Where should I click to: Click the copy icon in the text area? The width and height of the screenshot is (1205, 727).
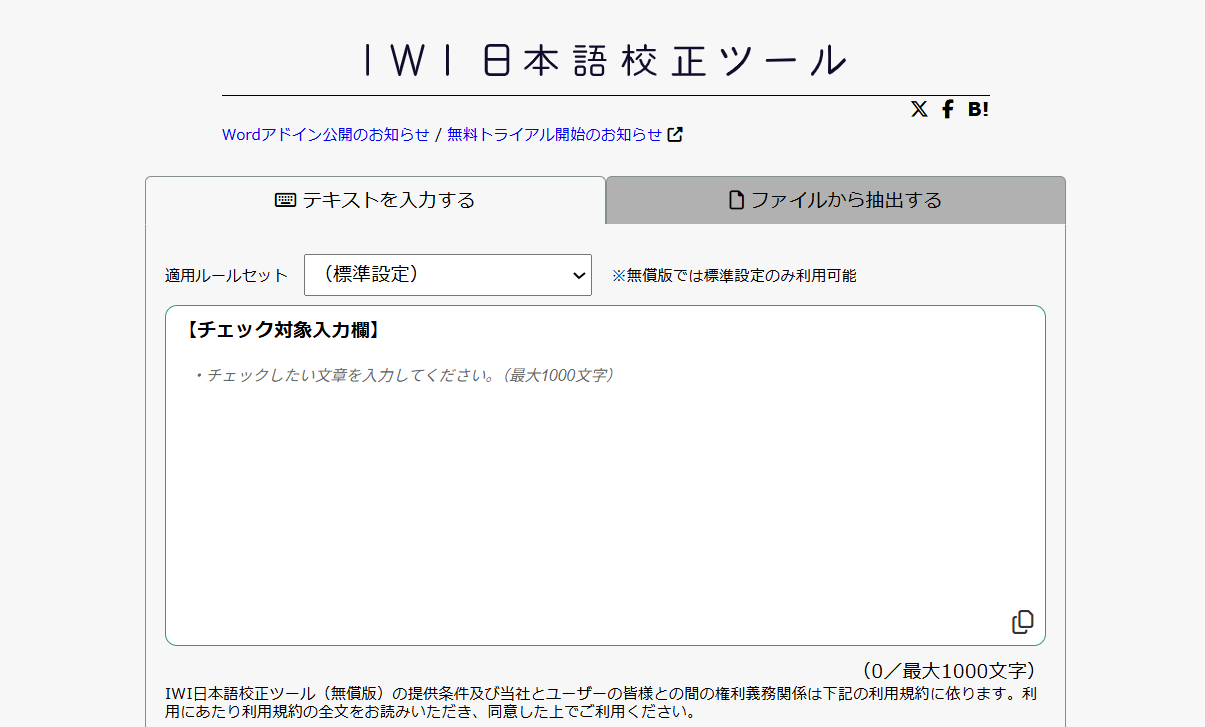(x=1022, y=622)
